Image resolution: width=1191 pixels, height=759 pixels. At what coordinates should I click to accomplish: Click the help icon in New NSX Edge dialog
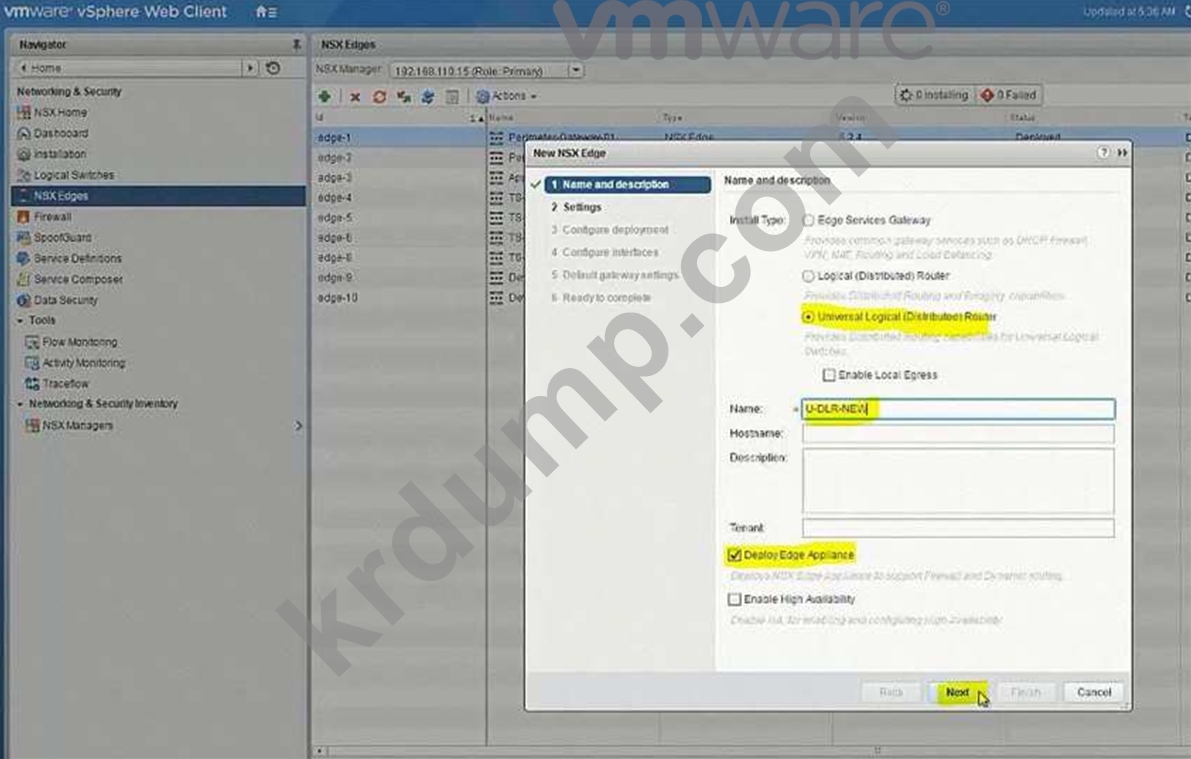[1103, 153]
